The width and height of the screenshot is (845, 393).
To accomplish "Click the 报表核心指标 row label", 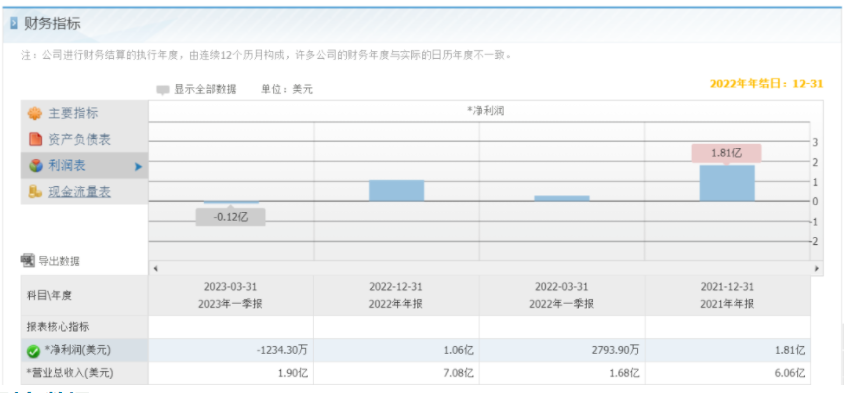I will (x=58, y=327).
